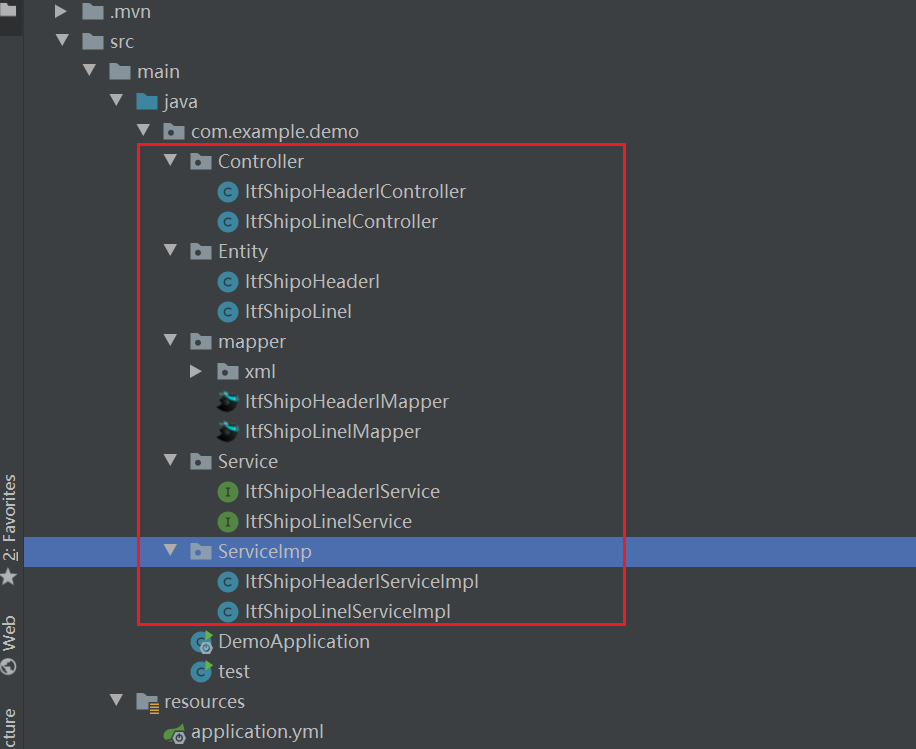Click the mapper package icon

coord(200,341)
